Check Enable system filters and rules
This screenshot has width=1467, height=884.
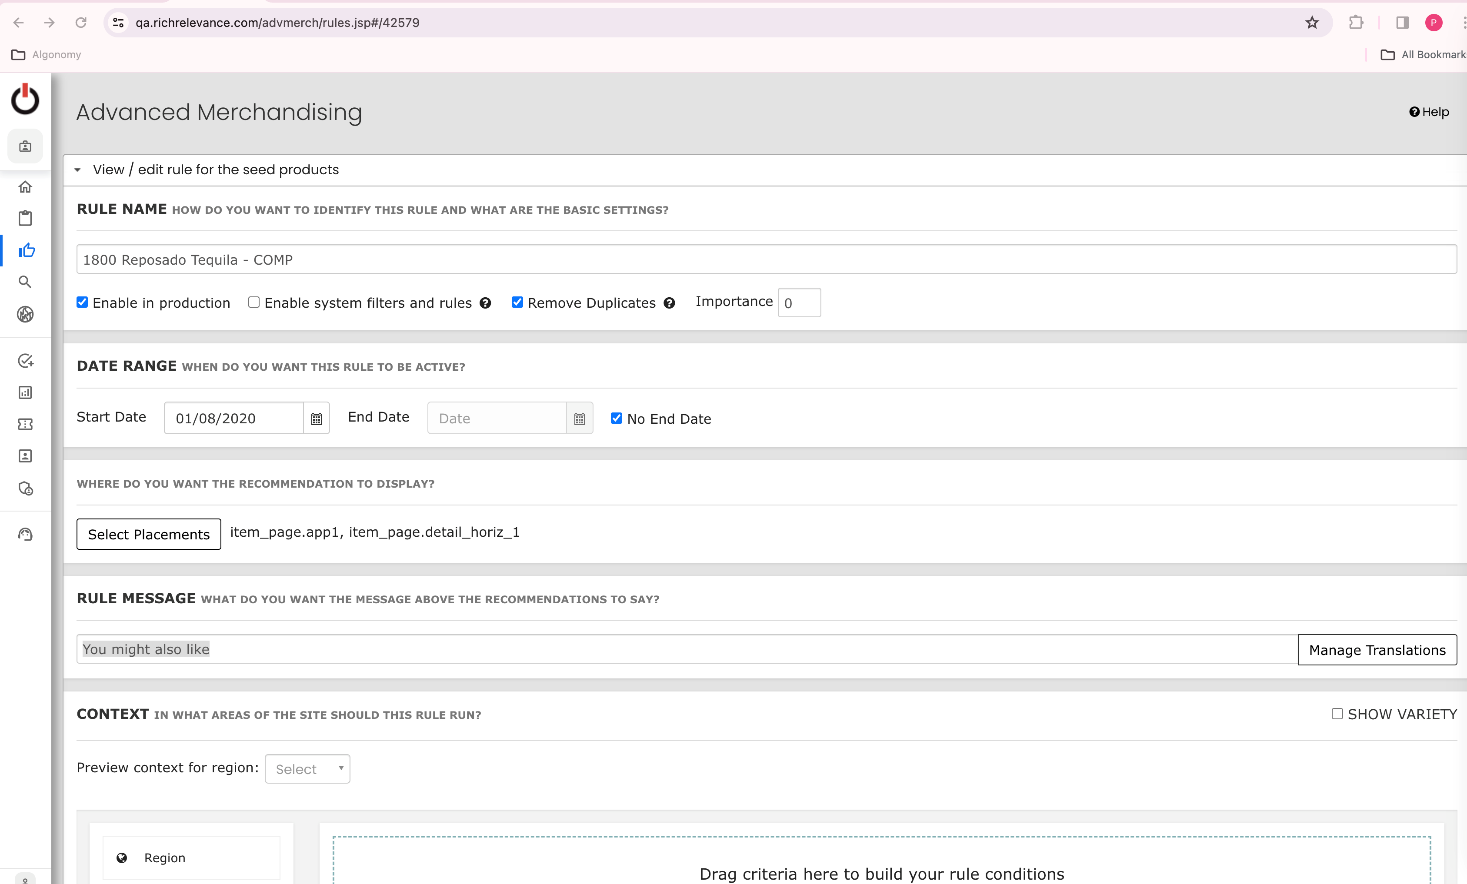tap(254, 303)
